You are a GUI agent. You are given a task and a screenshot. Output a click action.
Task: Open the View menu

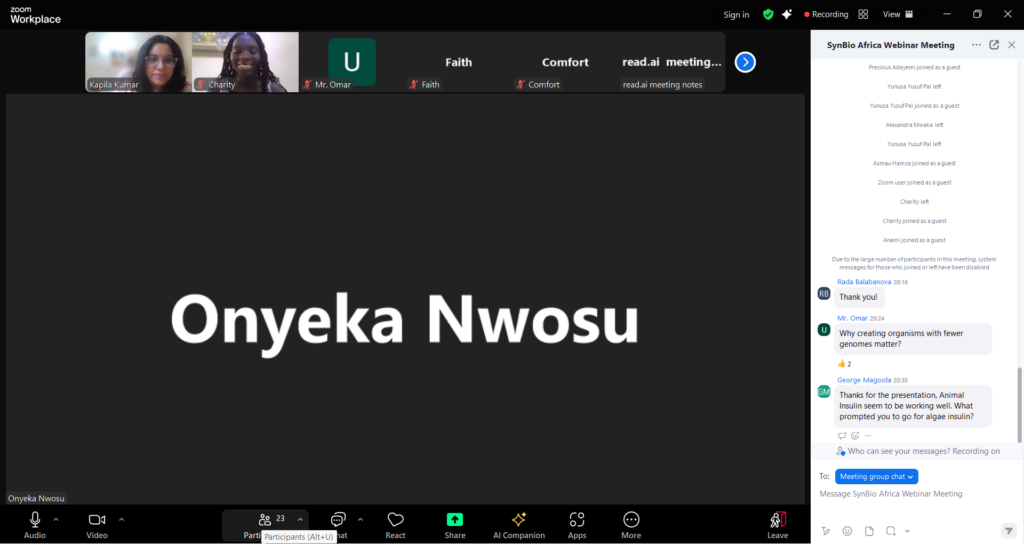coord(897,14)
